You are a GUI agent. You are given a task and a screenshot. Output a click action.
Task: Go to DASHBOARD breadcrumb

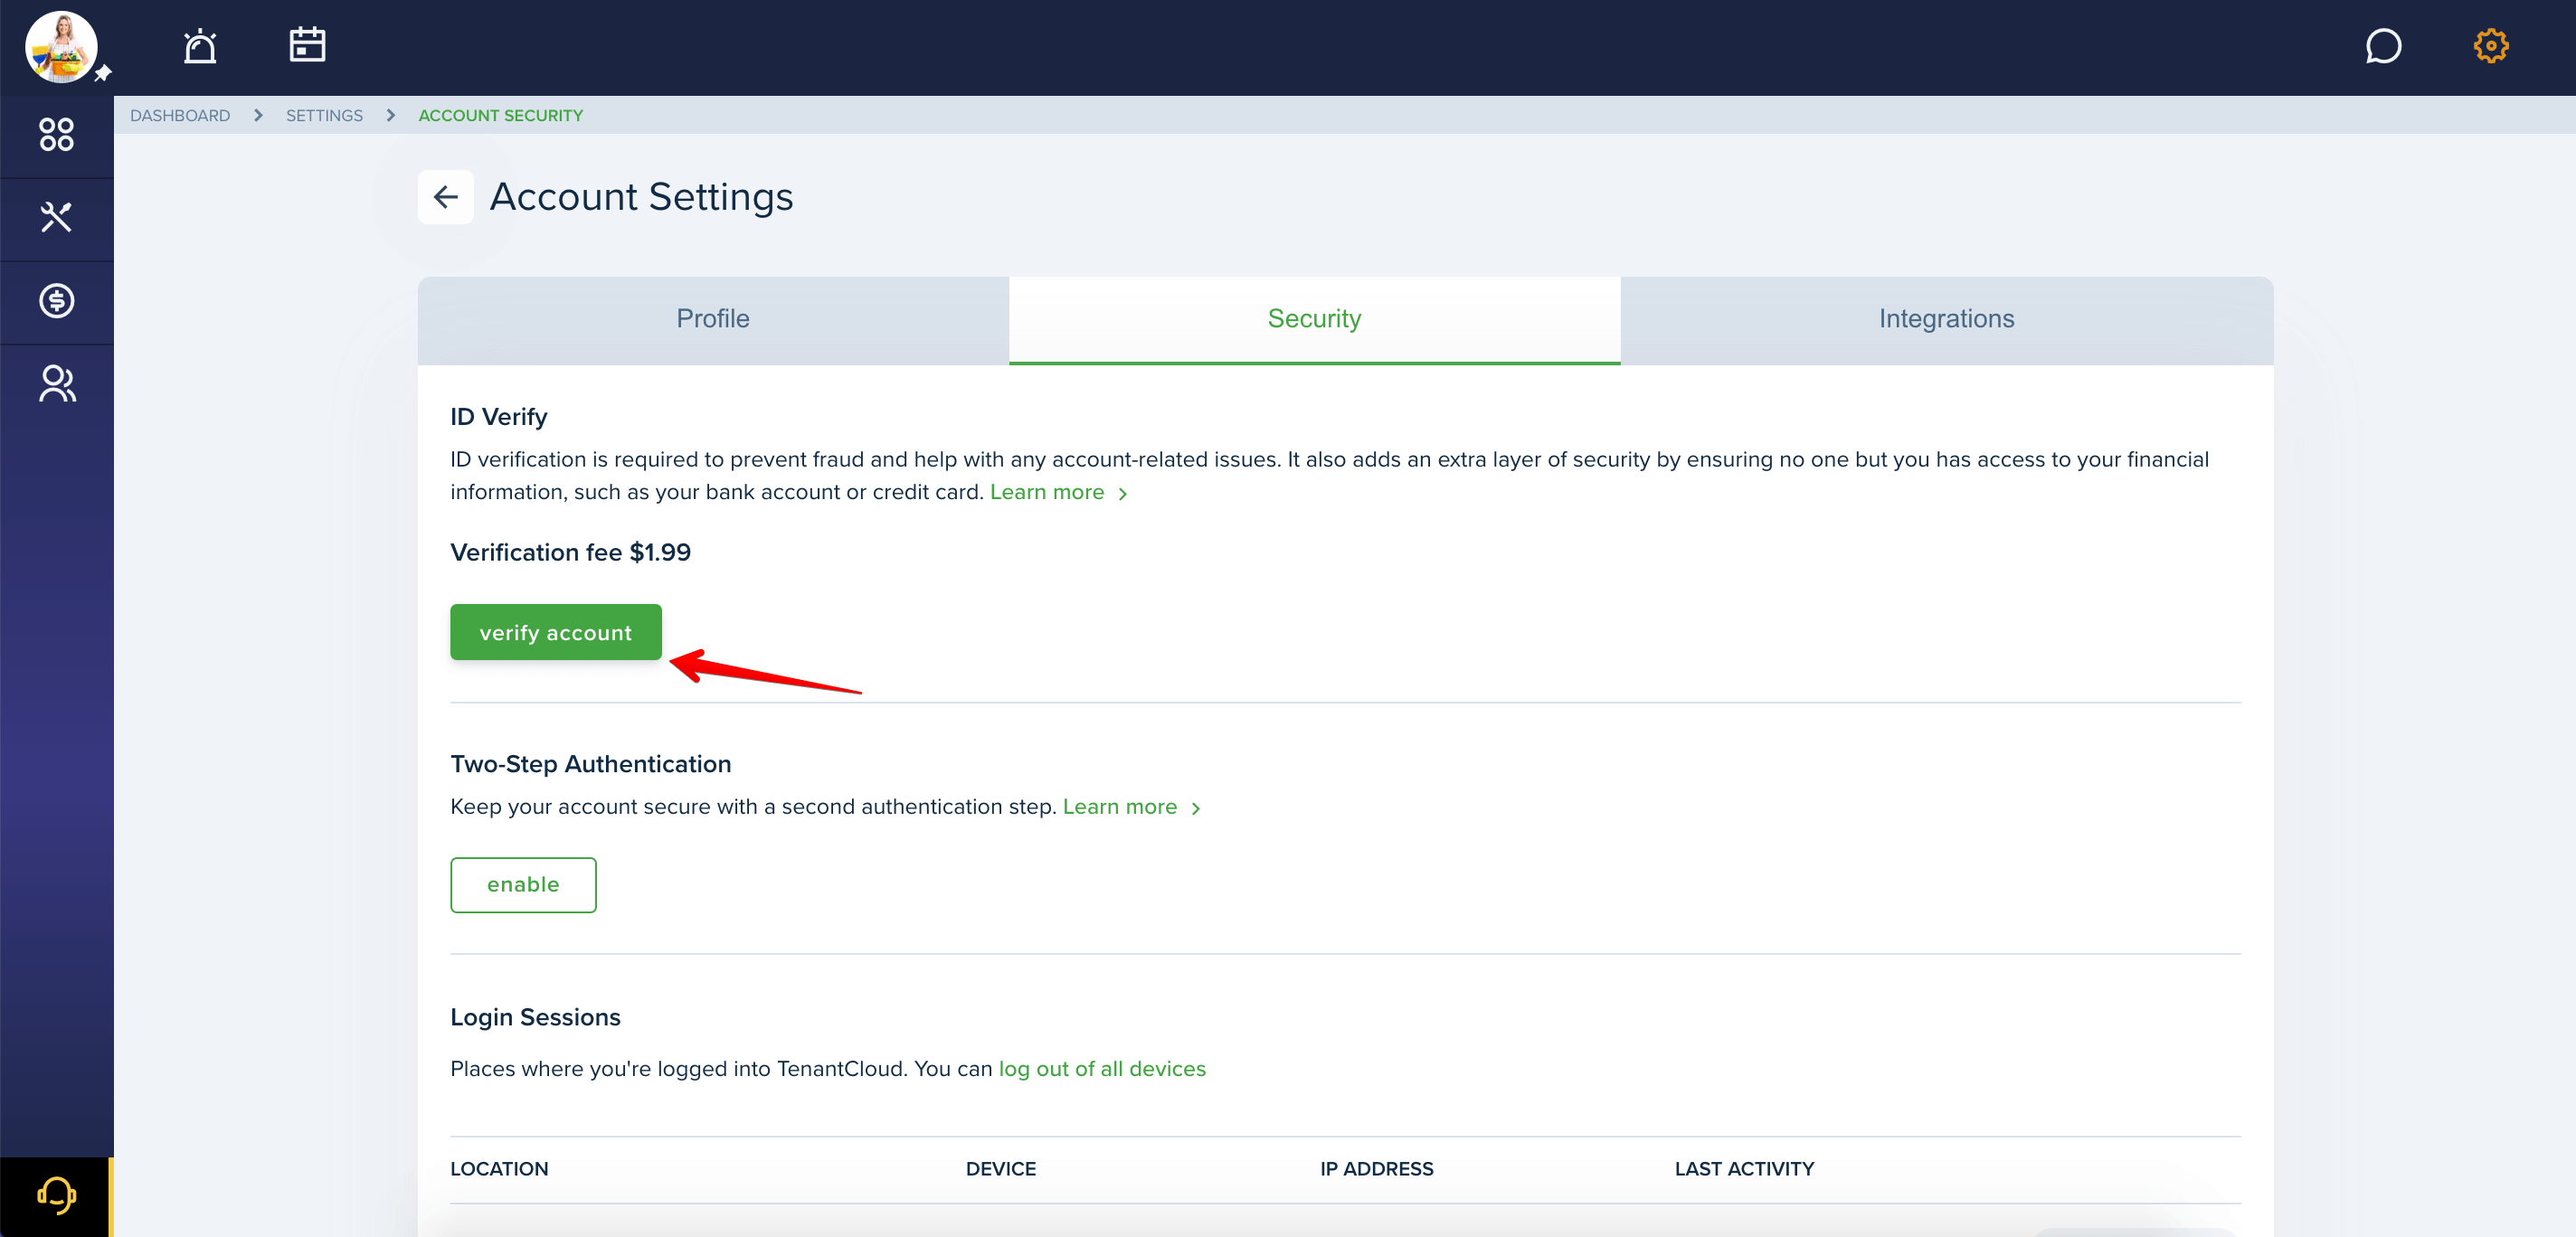180,115
